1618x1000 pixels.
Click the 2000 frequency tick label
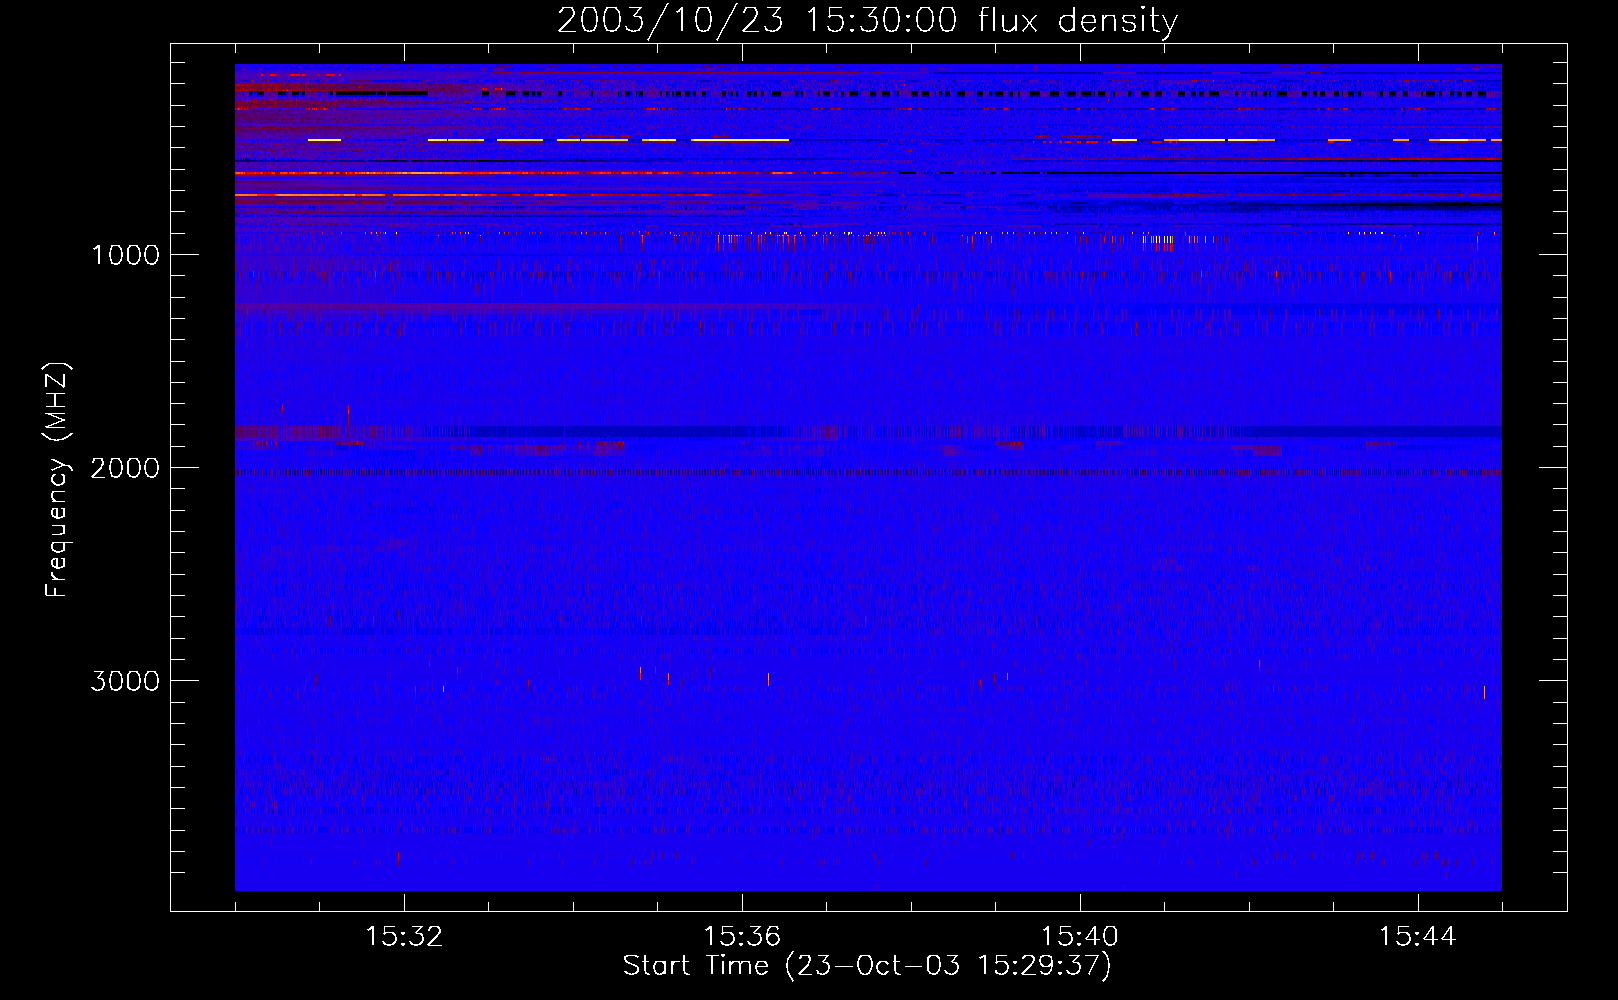[x=125, y=468]
